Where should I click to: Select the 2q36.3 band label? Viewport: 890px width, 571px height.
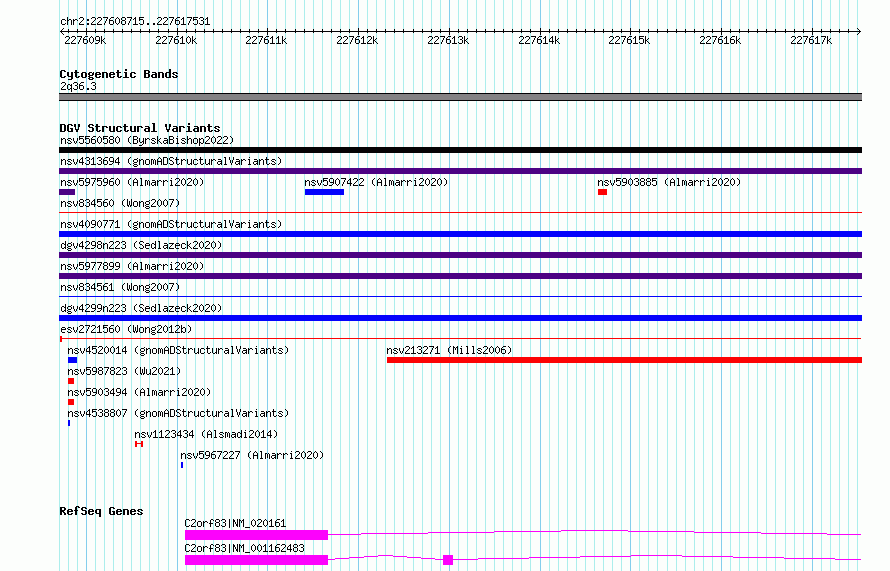[78, 86]
